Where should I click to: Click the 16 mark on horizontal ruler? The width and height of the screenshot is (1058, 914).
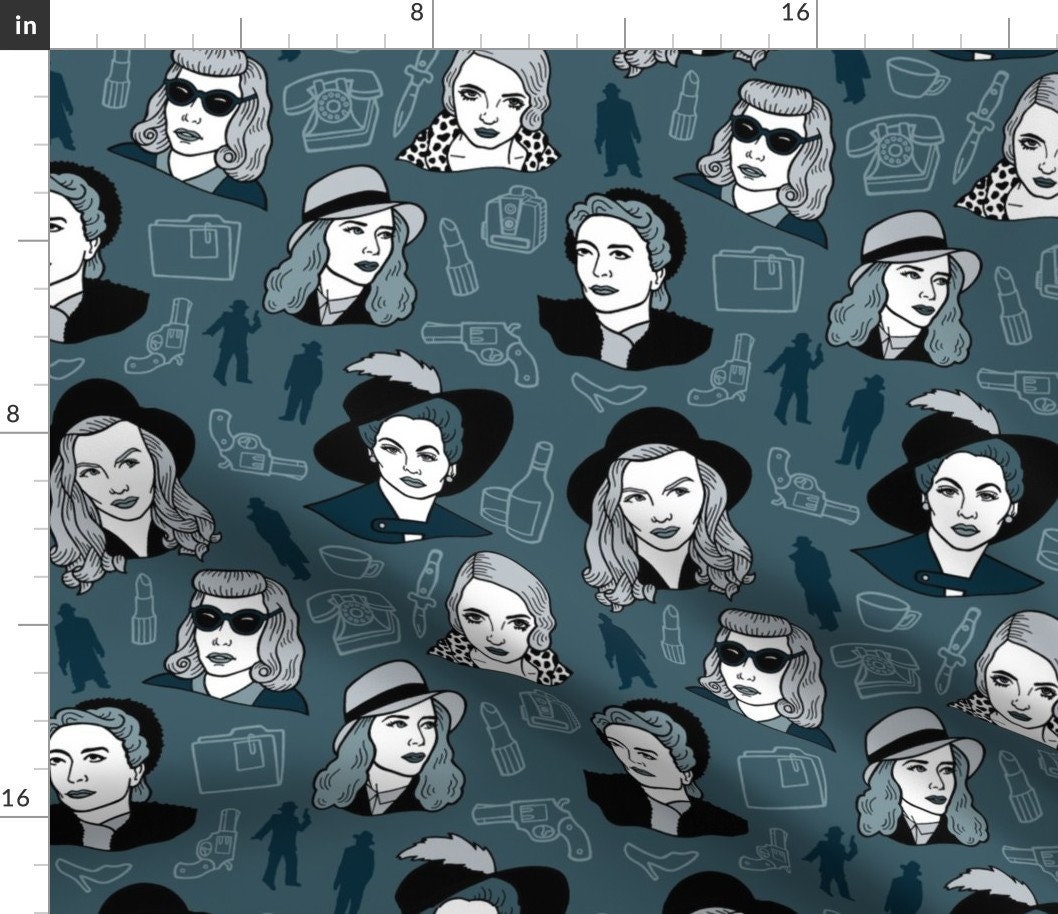[x=795, y=12]
